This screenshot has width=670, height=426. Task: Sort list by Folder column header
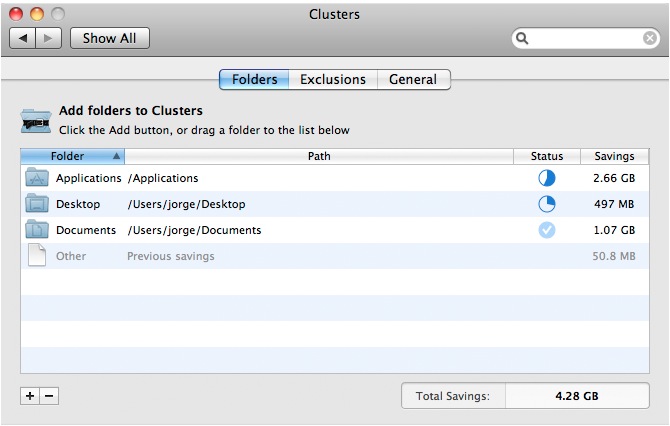click(x=72, y=156)
